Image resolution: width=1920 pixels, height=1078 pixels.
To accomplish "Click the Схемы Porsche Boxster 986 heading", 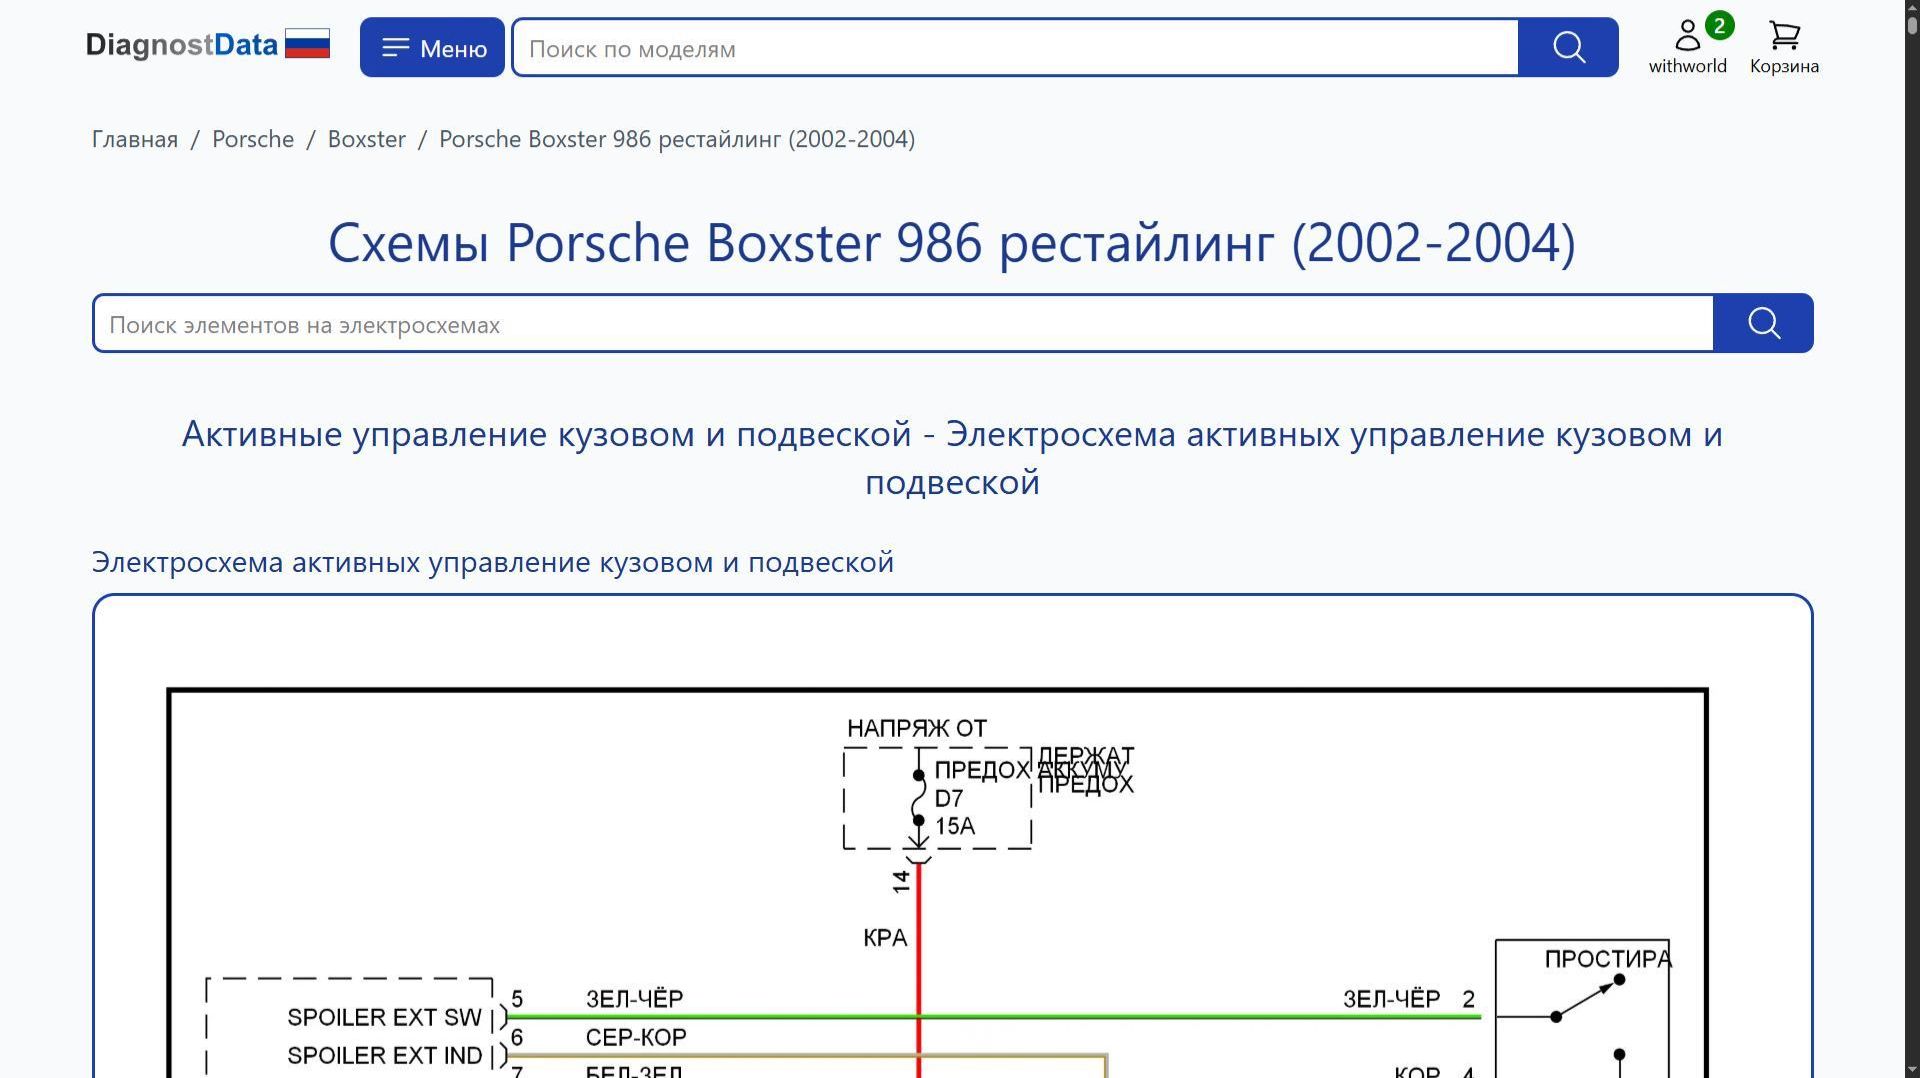I will point(952,242).
